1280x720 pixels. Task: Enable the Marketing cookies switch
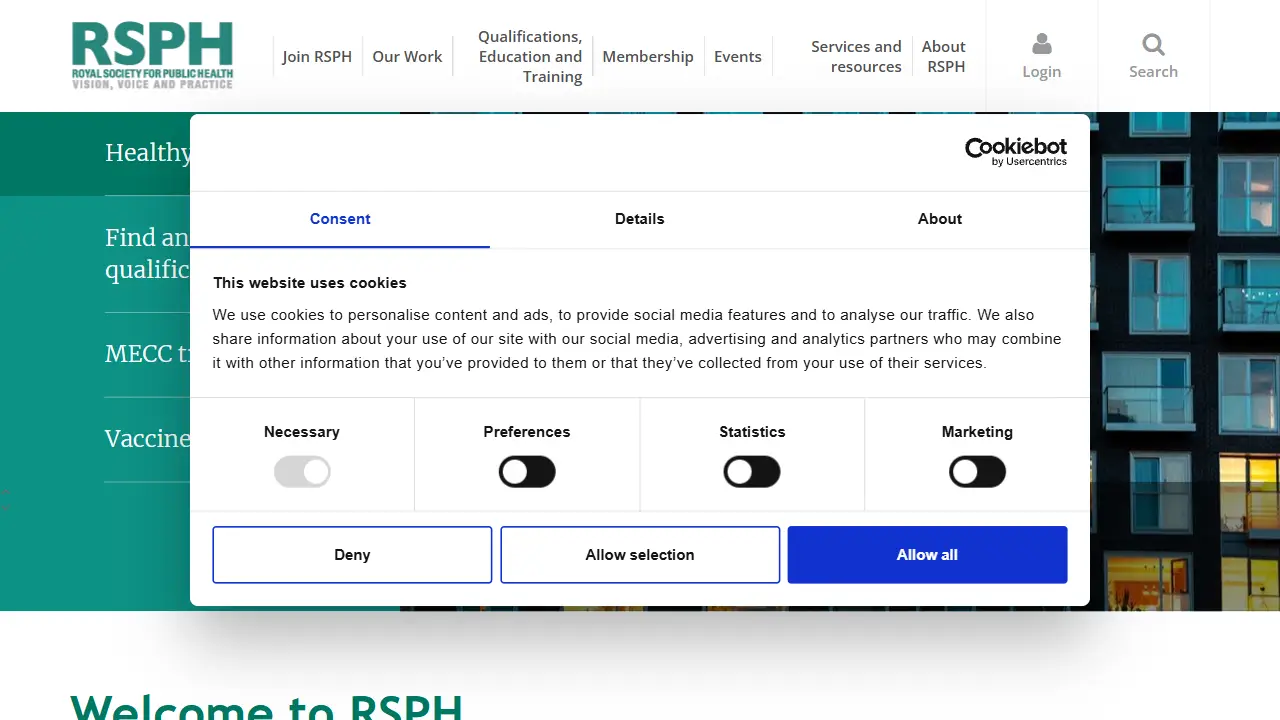point(977,472)
